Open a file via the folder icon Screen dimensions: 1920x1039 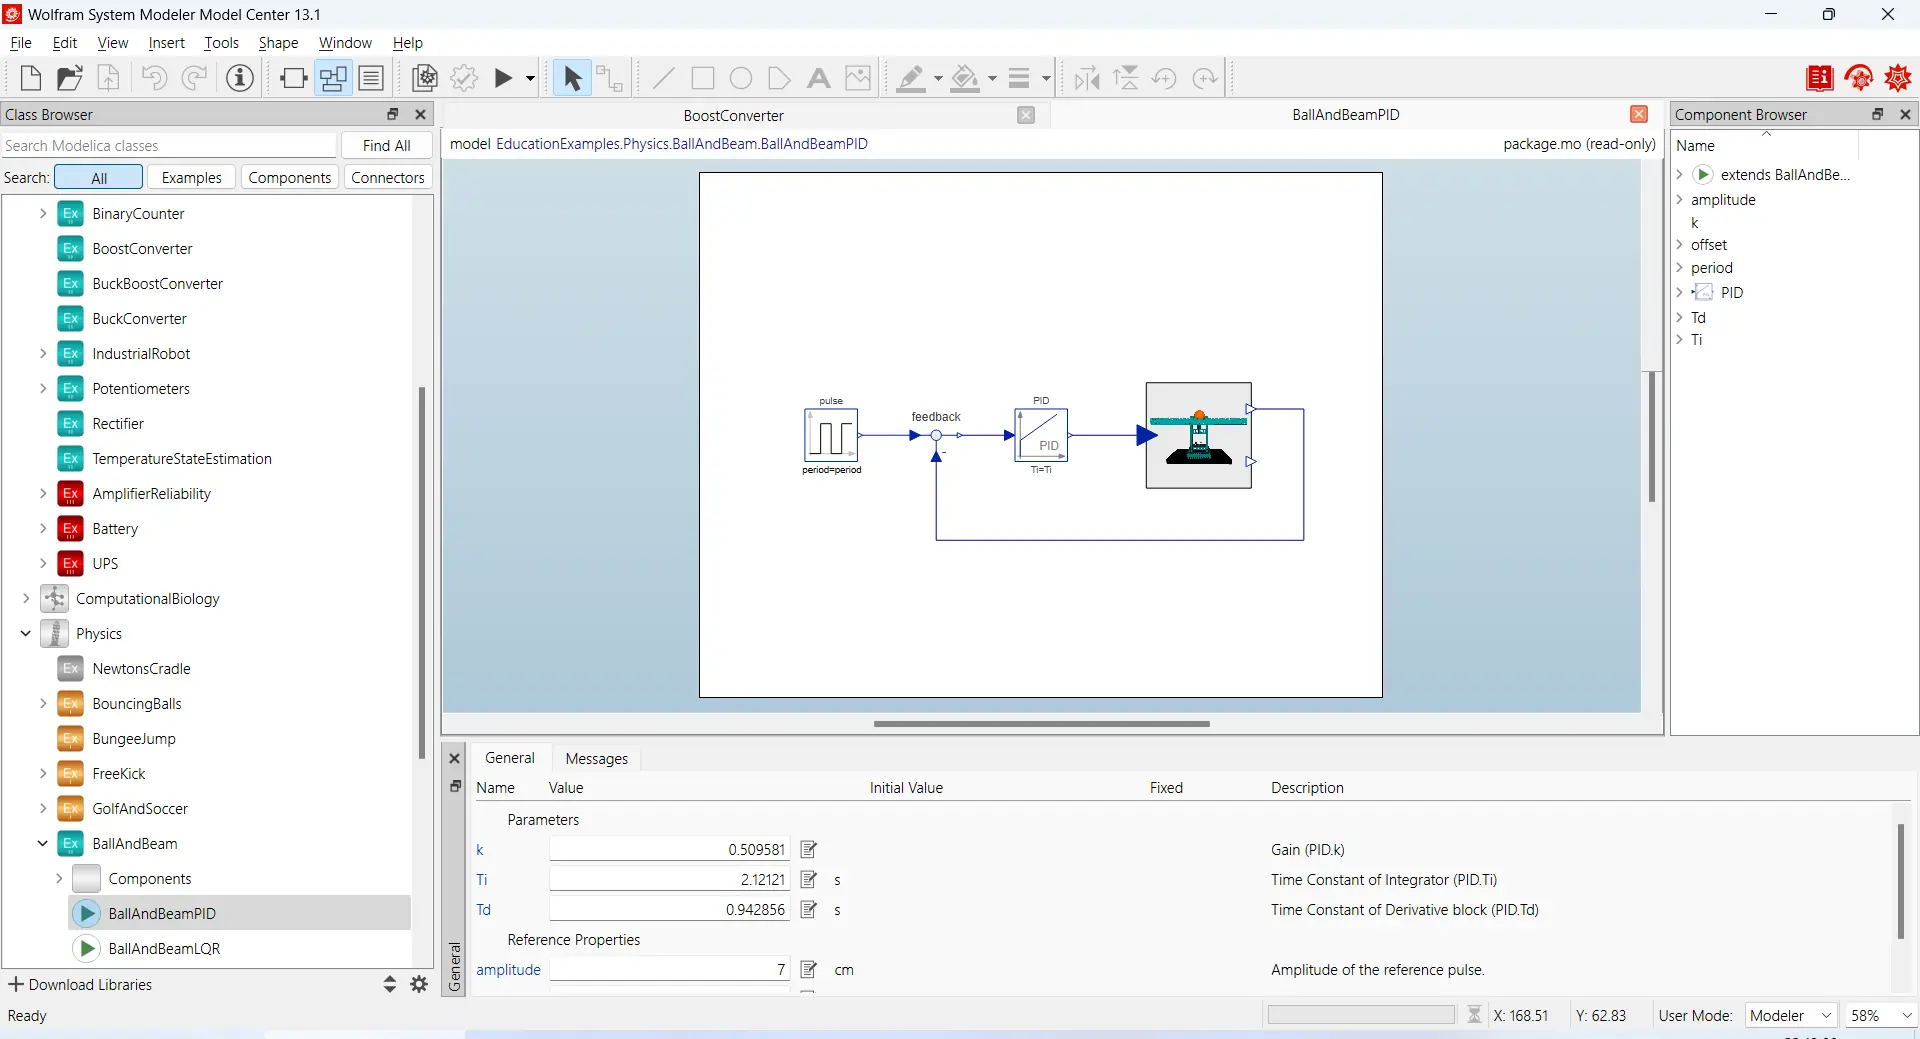(69, 78)
